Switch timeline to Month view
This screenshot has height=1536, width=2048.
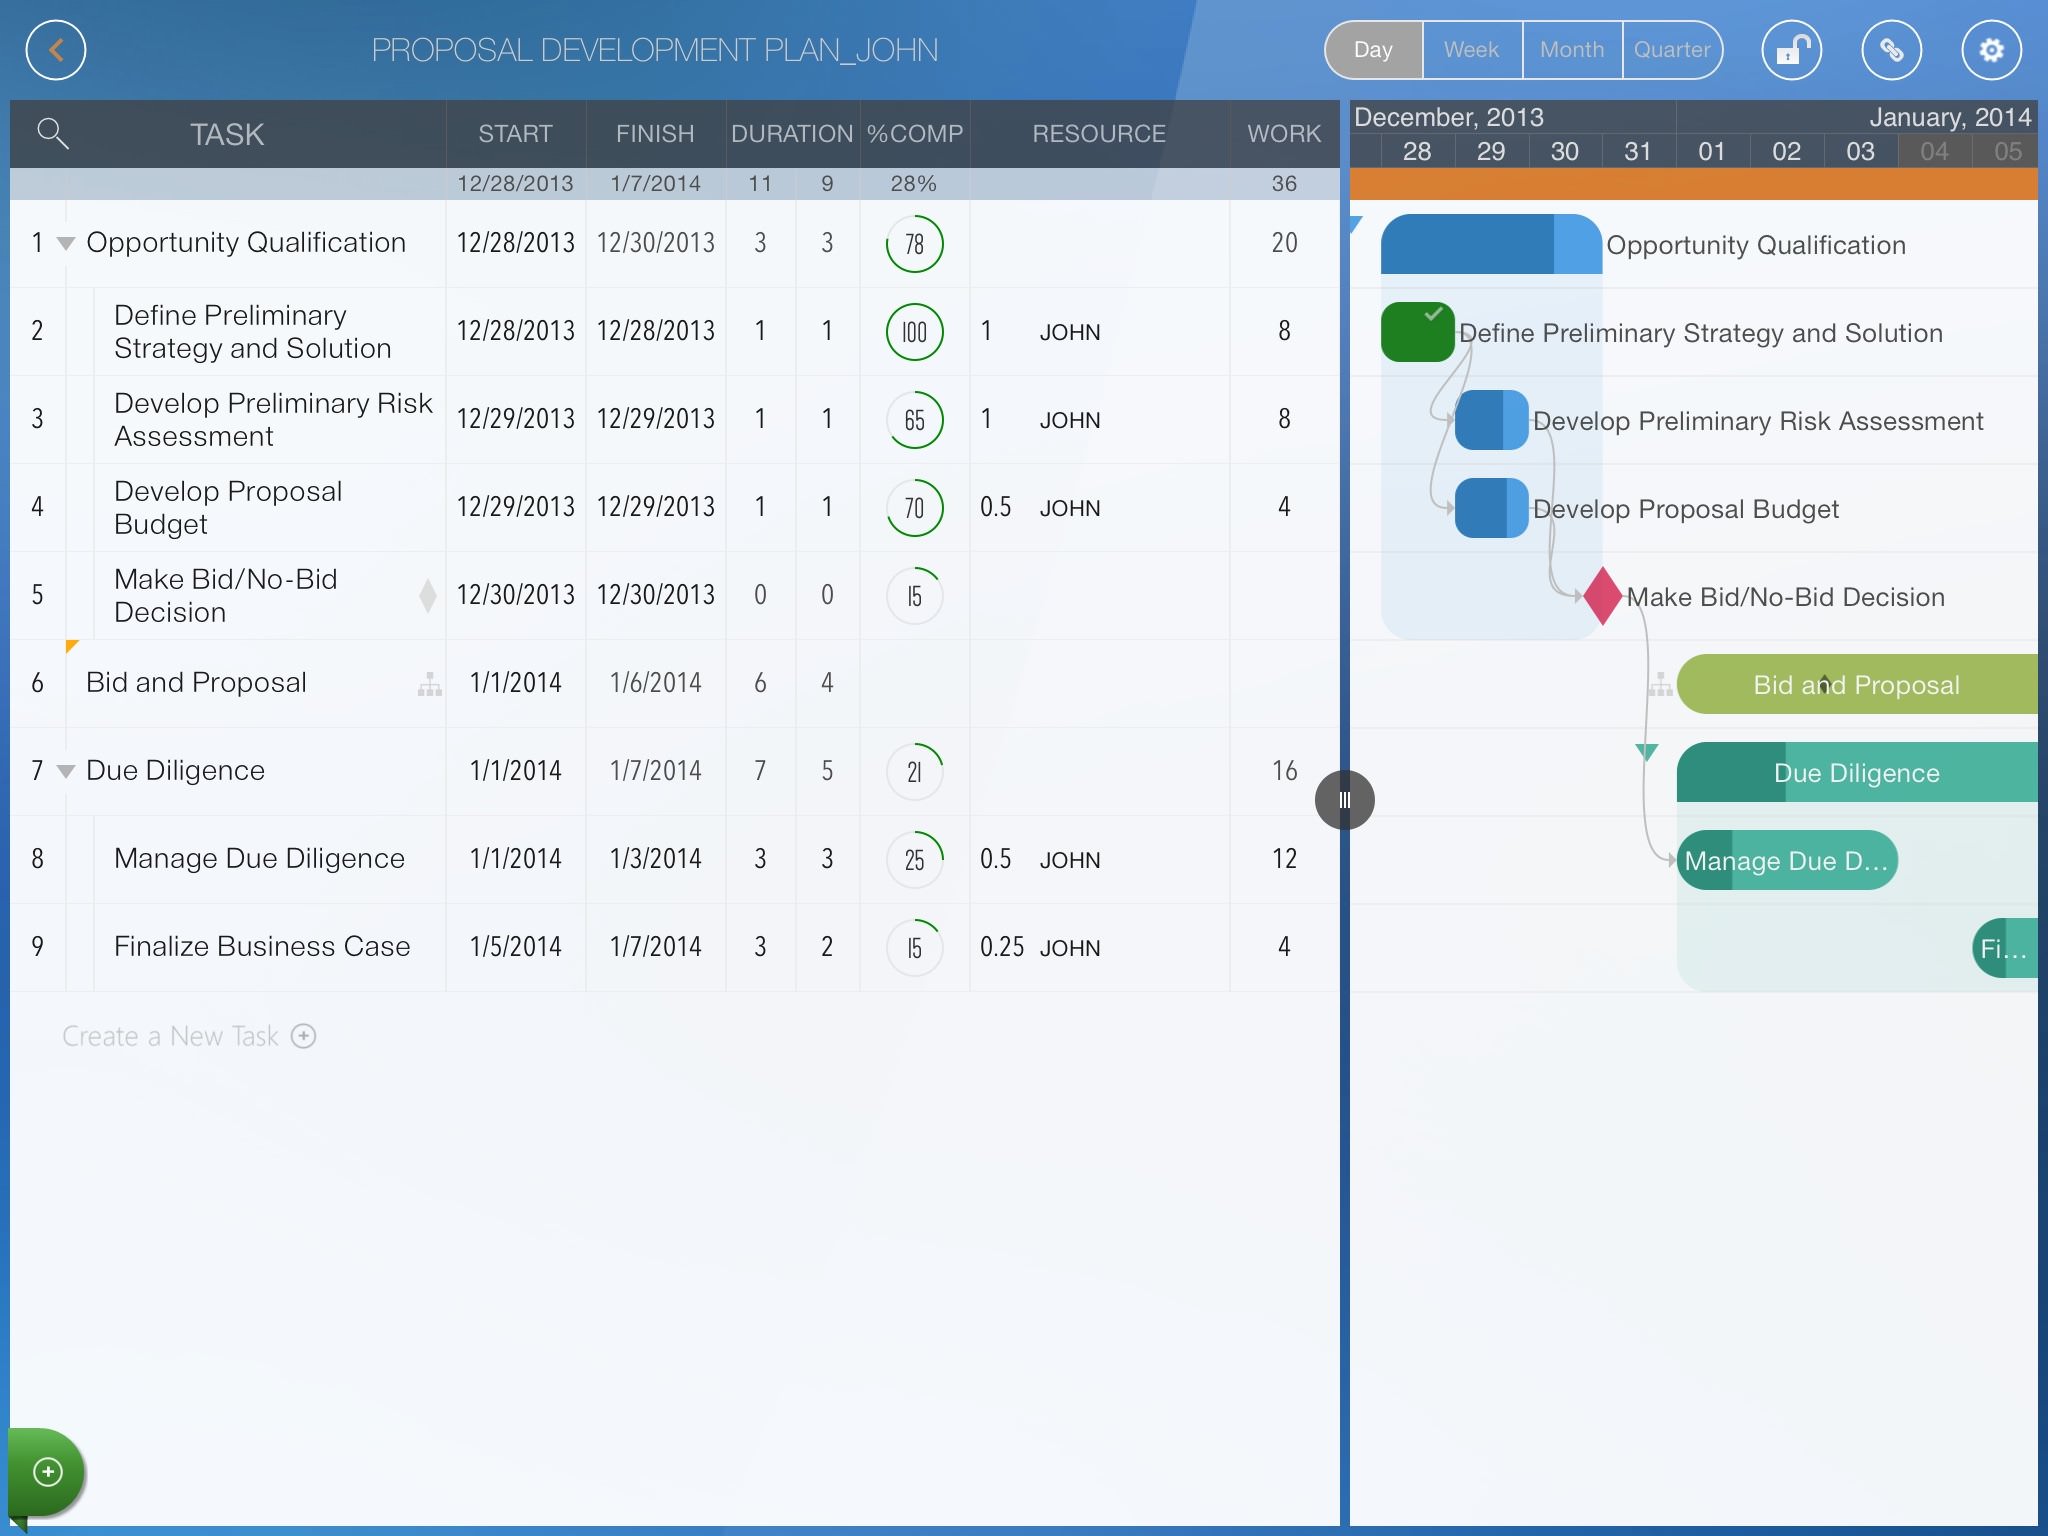1571,50
